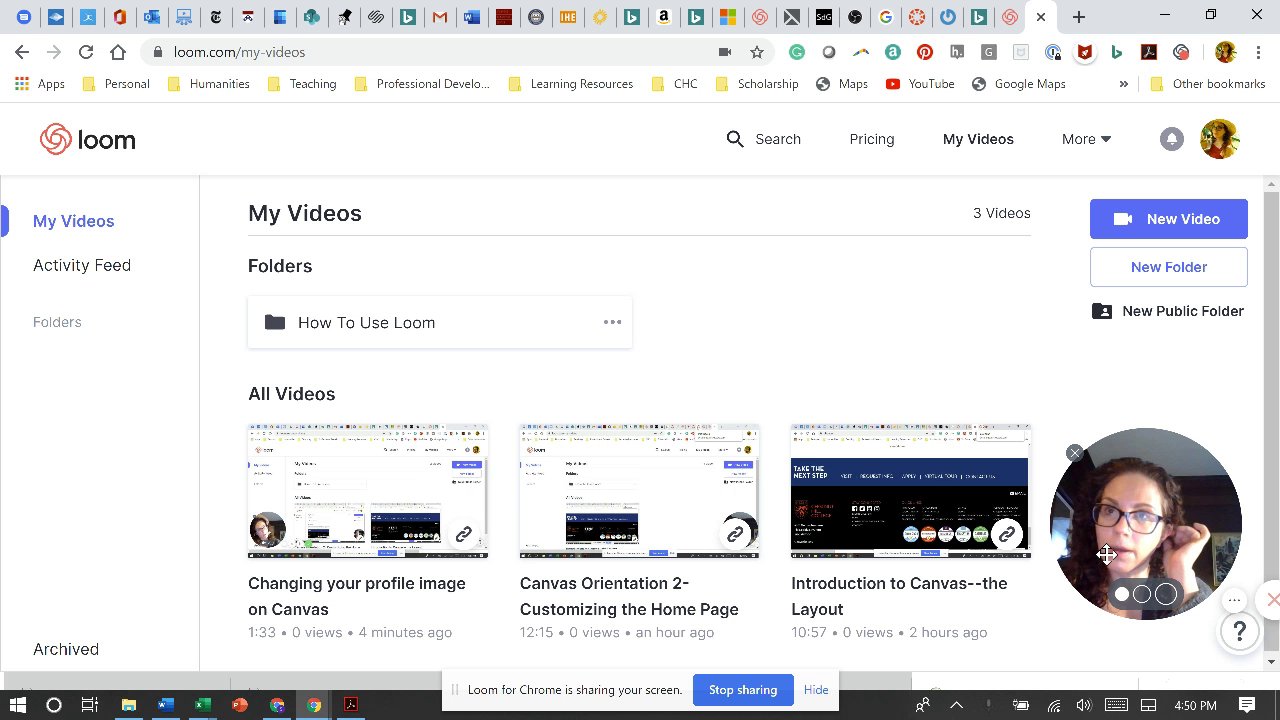The height and width of the screenshot is (720, 1280).
Task: Open the help question mark button
Action: click(1239, 631)
